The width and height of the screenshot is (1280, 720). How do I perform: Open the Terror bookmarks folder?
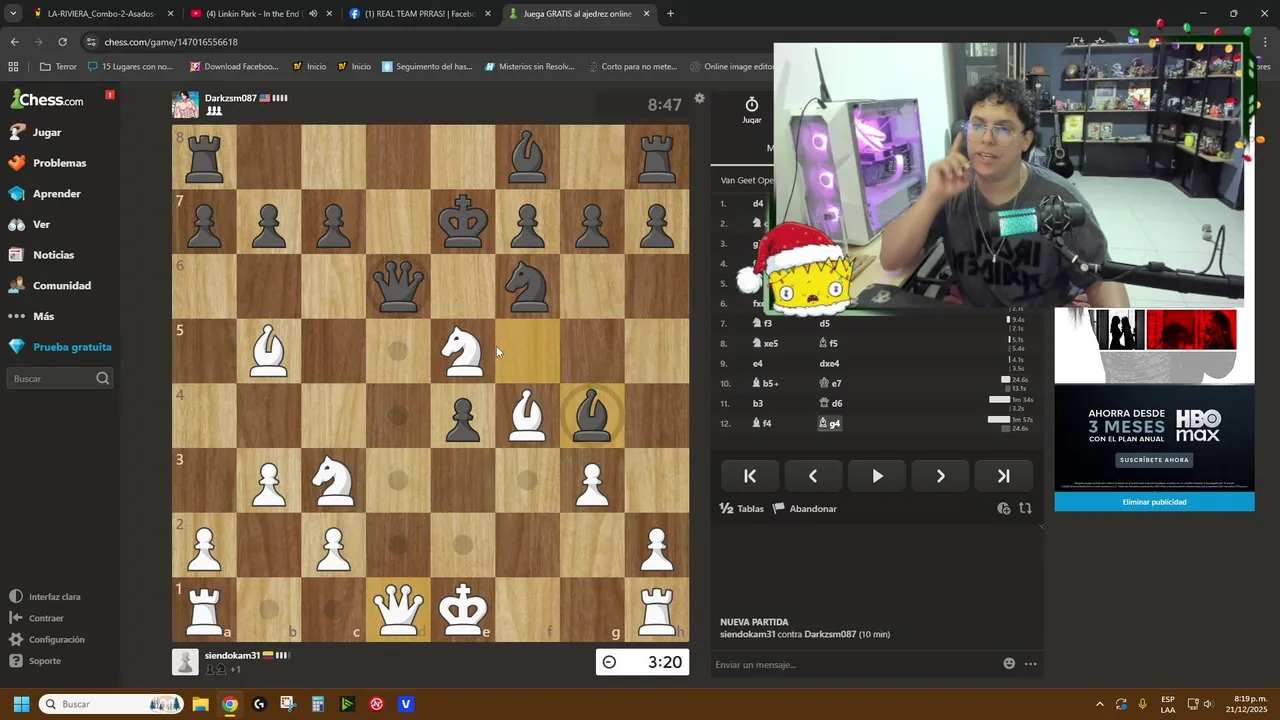[58, 67]
